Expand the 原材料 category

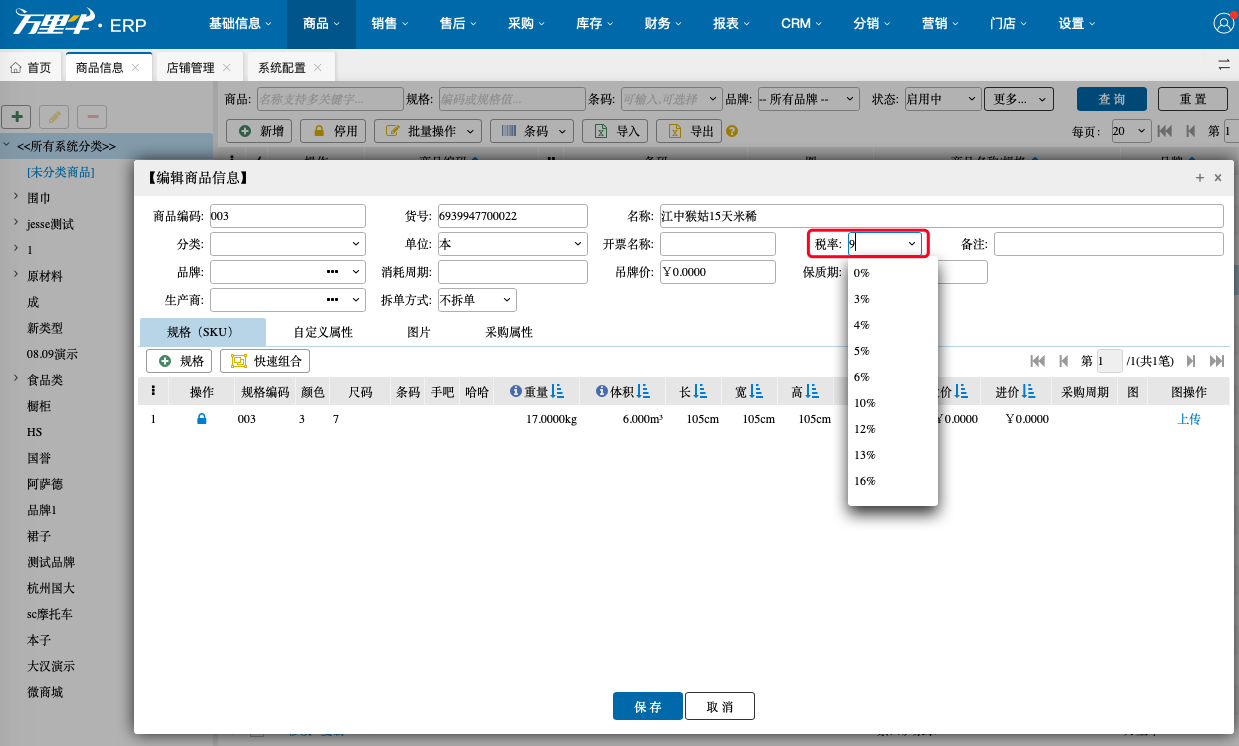16,275
